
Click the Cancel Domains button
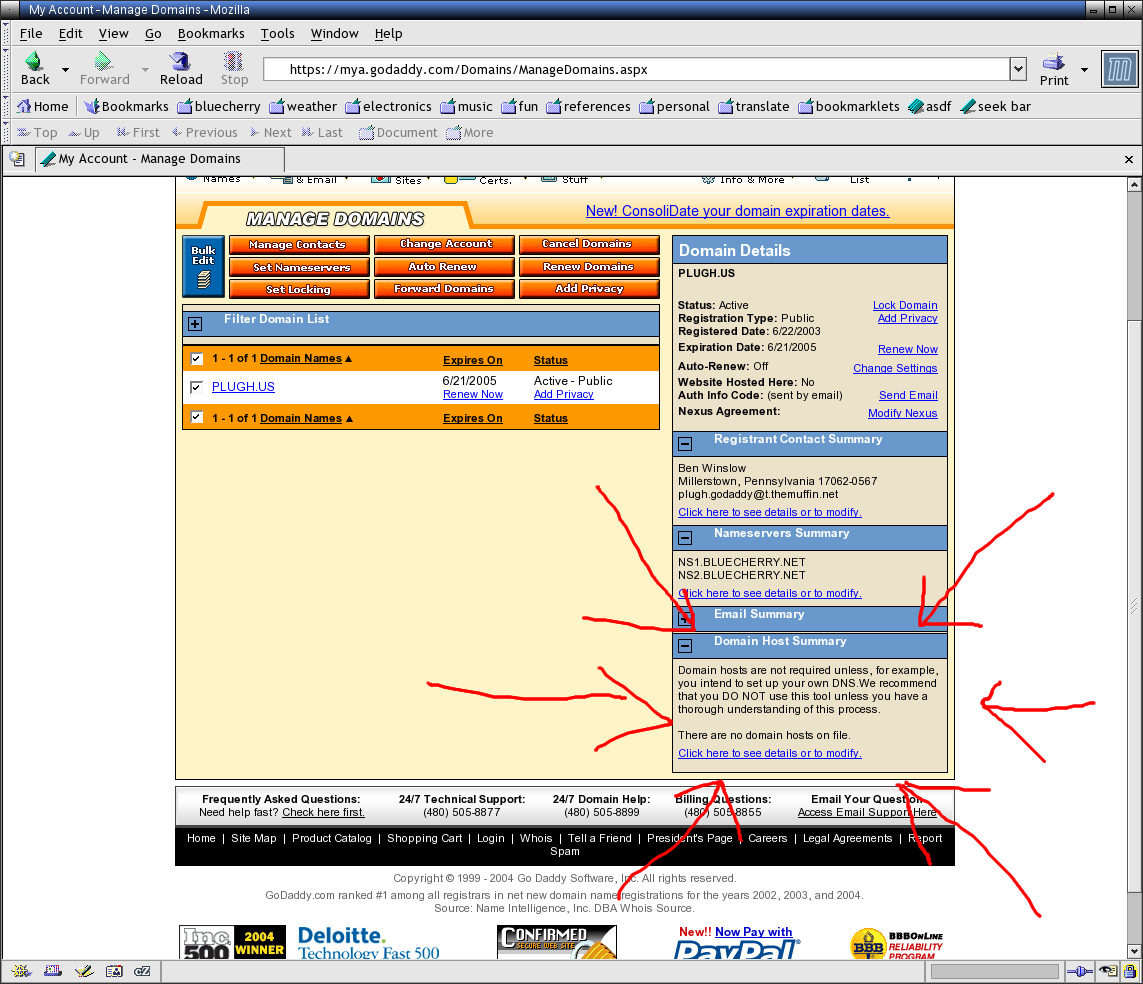pyautogui.click(x=589, y=244)
